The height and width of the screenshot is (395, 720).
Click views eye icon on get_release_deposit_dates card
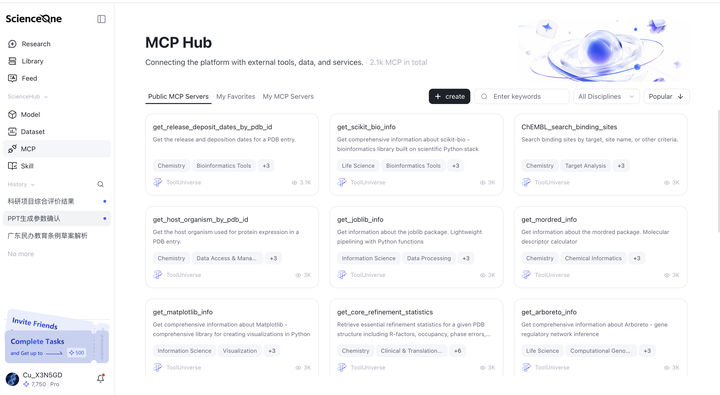coord(294,182)
